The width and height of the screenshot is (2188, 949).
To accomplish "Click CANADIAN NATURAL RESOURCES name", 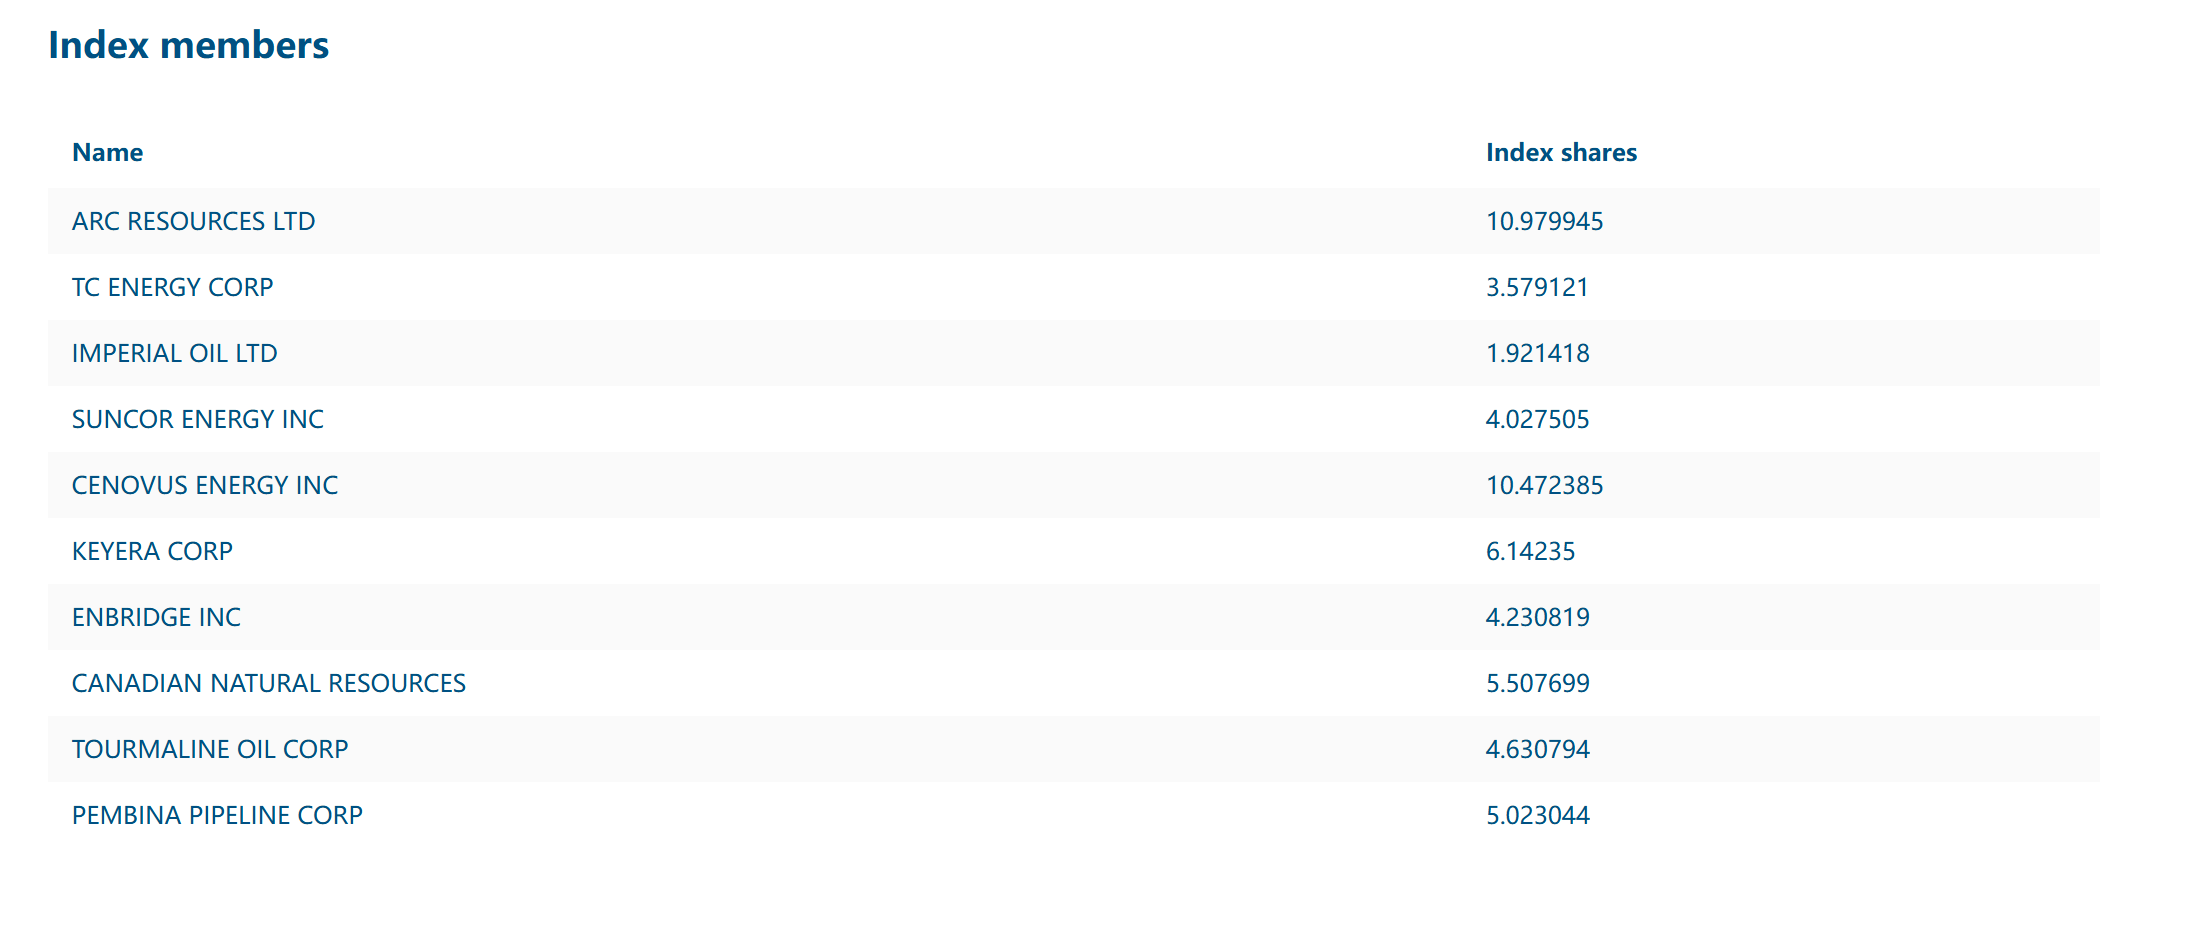I will click(268, 683).
